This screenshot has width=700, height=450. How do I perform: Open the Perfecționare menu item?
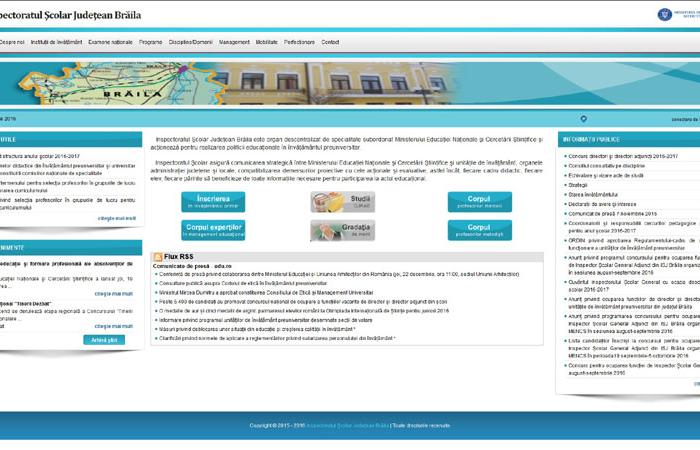tap(299, 42)
